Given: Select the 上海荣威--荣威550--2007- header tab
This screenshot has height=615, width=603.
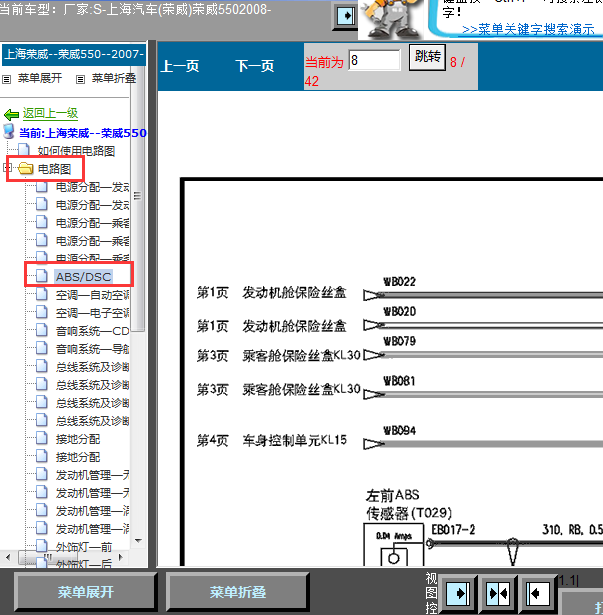Looking at the screenshot, I should point(74,54).
